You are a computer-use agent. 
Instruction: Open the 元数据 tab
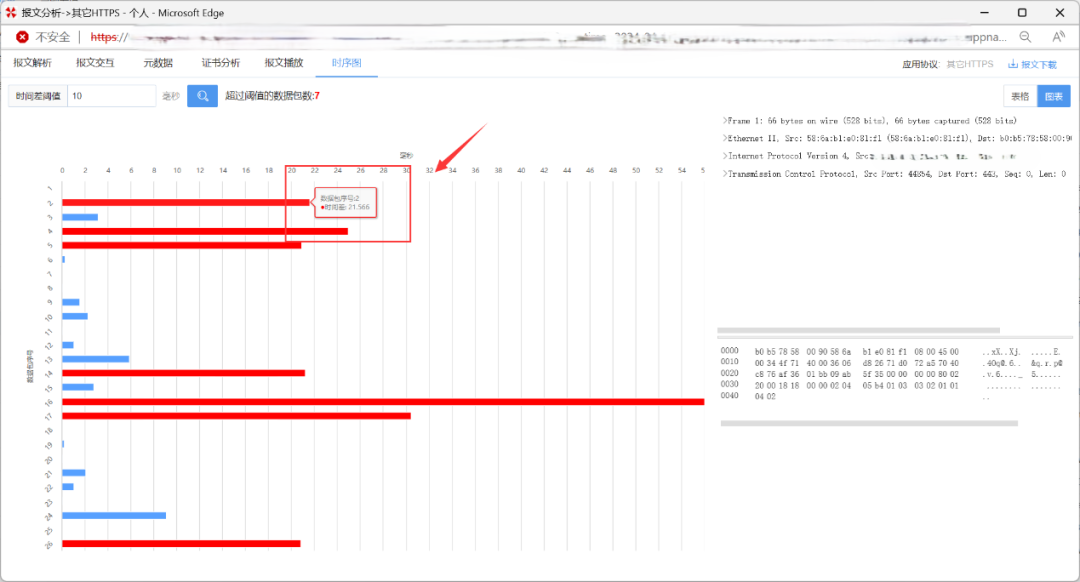tap(158, 63)
